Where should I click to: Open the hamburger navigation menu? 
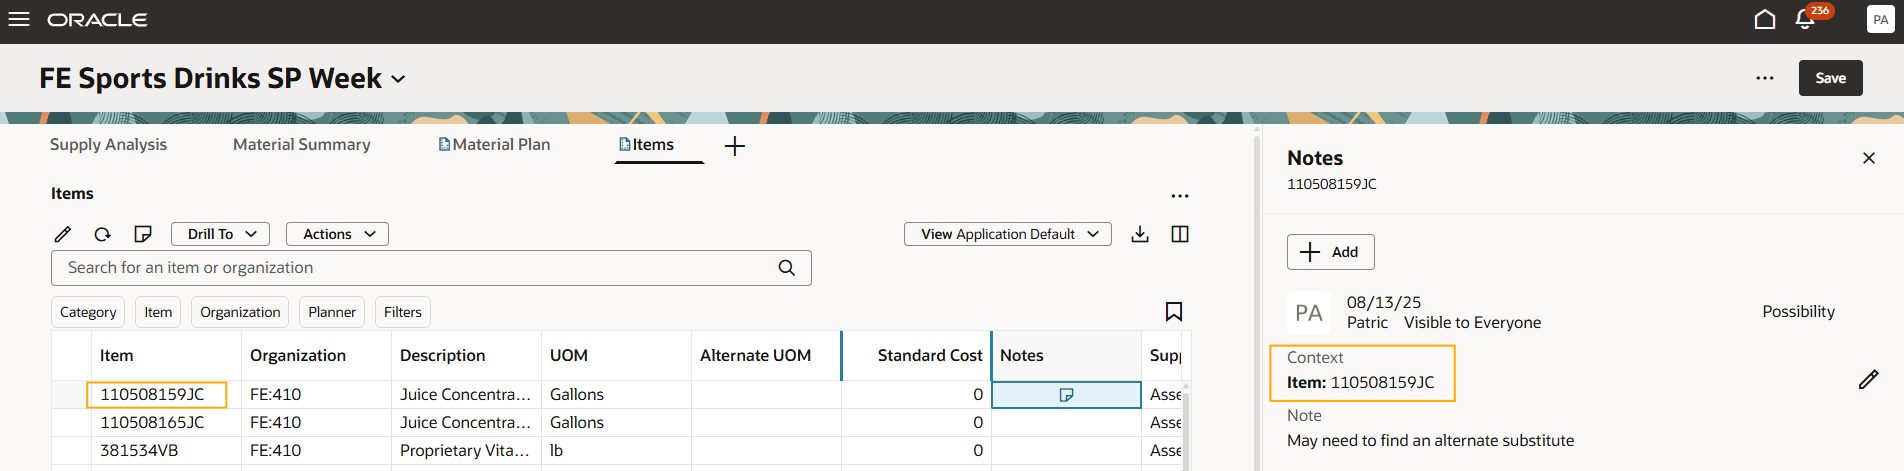click(19, 20)
